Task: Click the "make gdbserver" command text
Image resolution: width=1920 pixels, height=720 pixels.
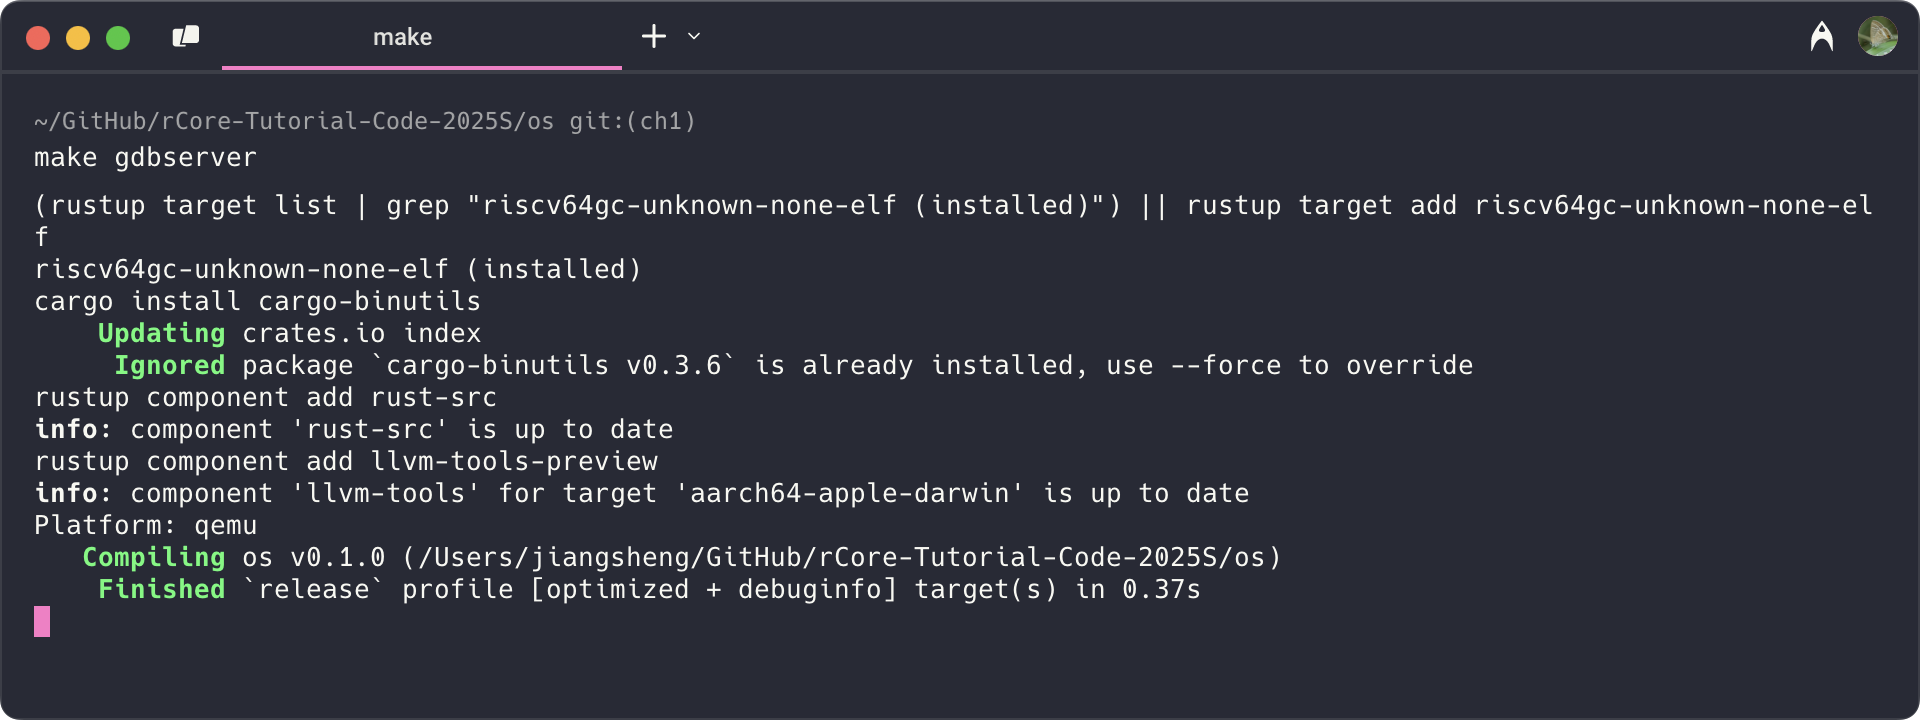Action: tap(145, 158)
